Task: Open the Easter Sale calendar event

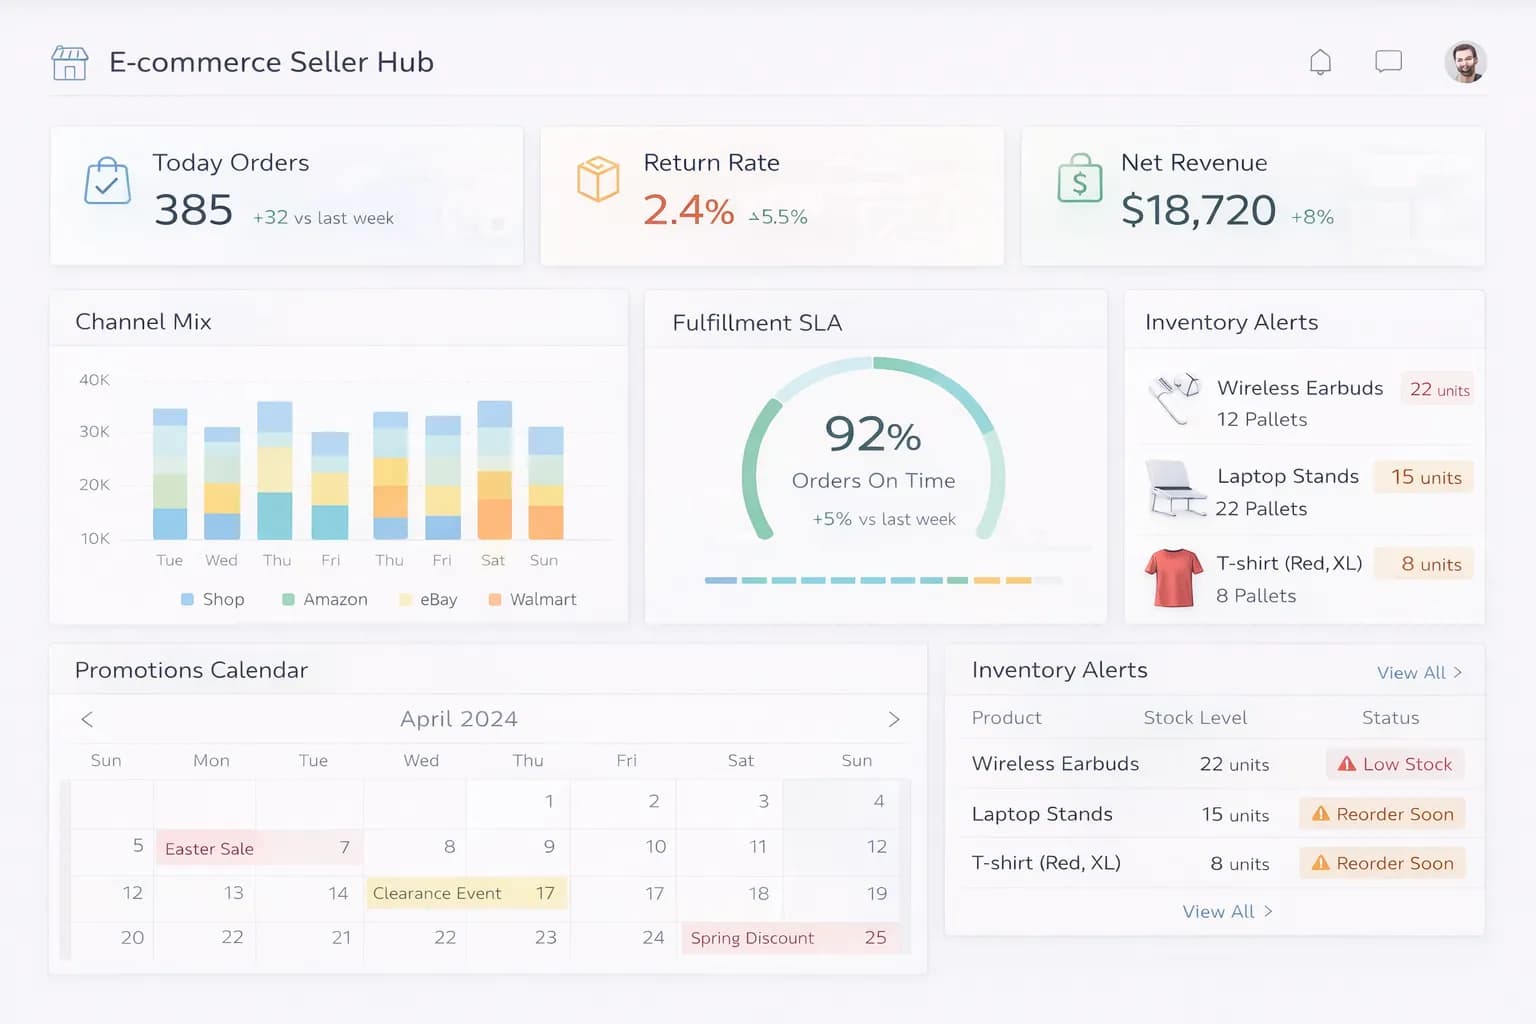Action: click(210, 849)
